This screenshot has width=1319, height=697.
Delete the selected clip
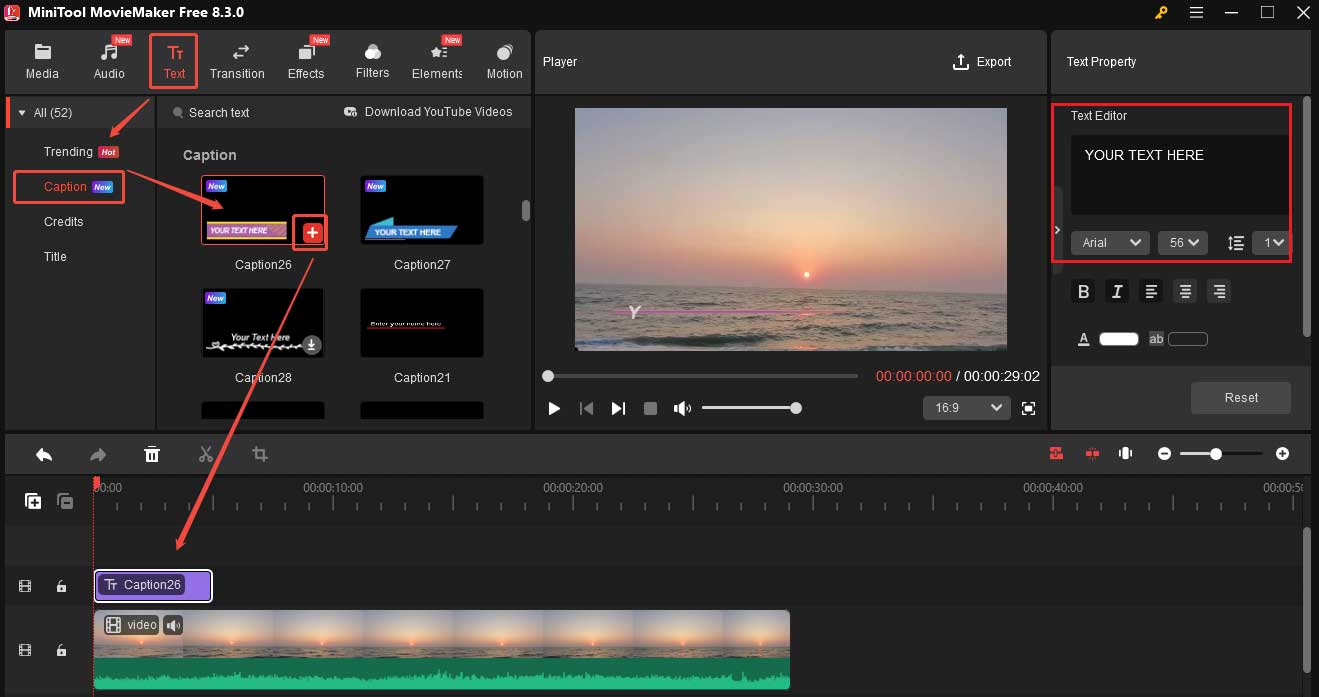pos(152,454)
